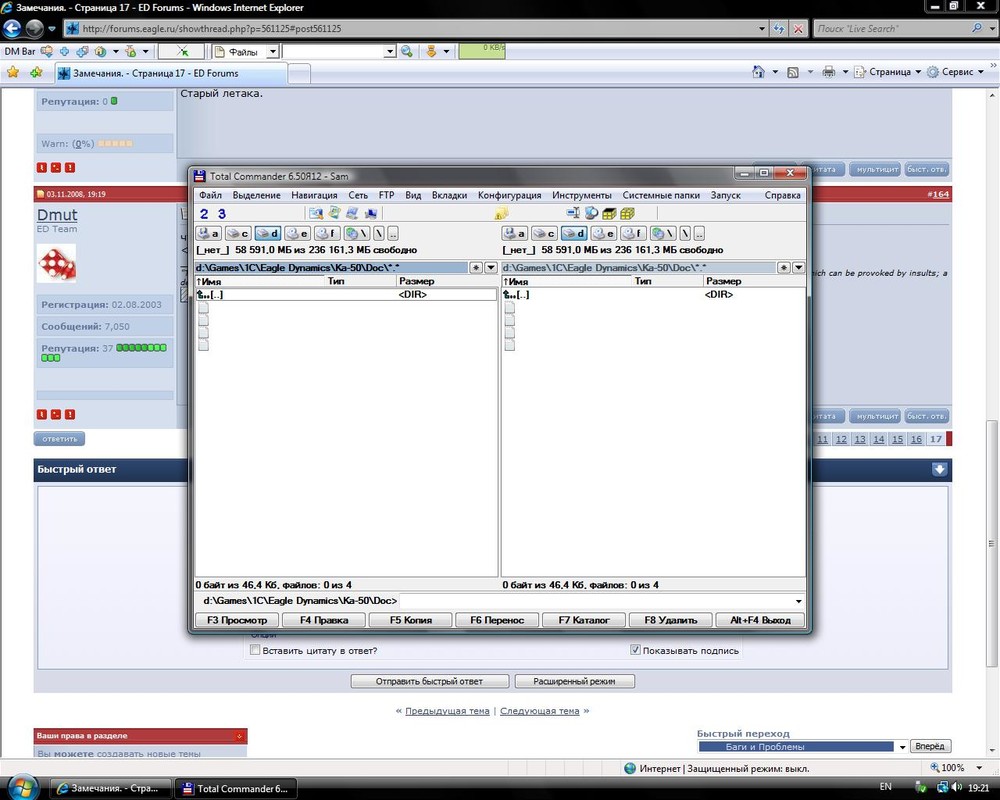Select drive c in the right panel

tap(543, 233)
